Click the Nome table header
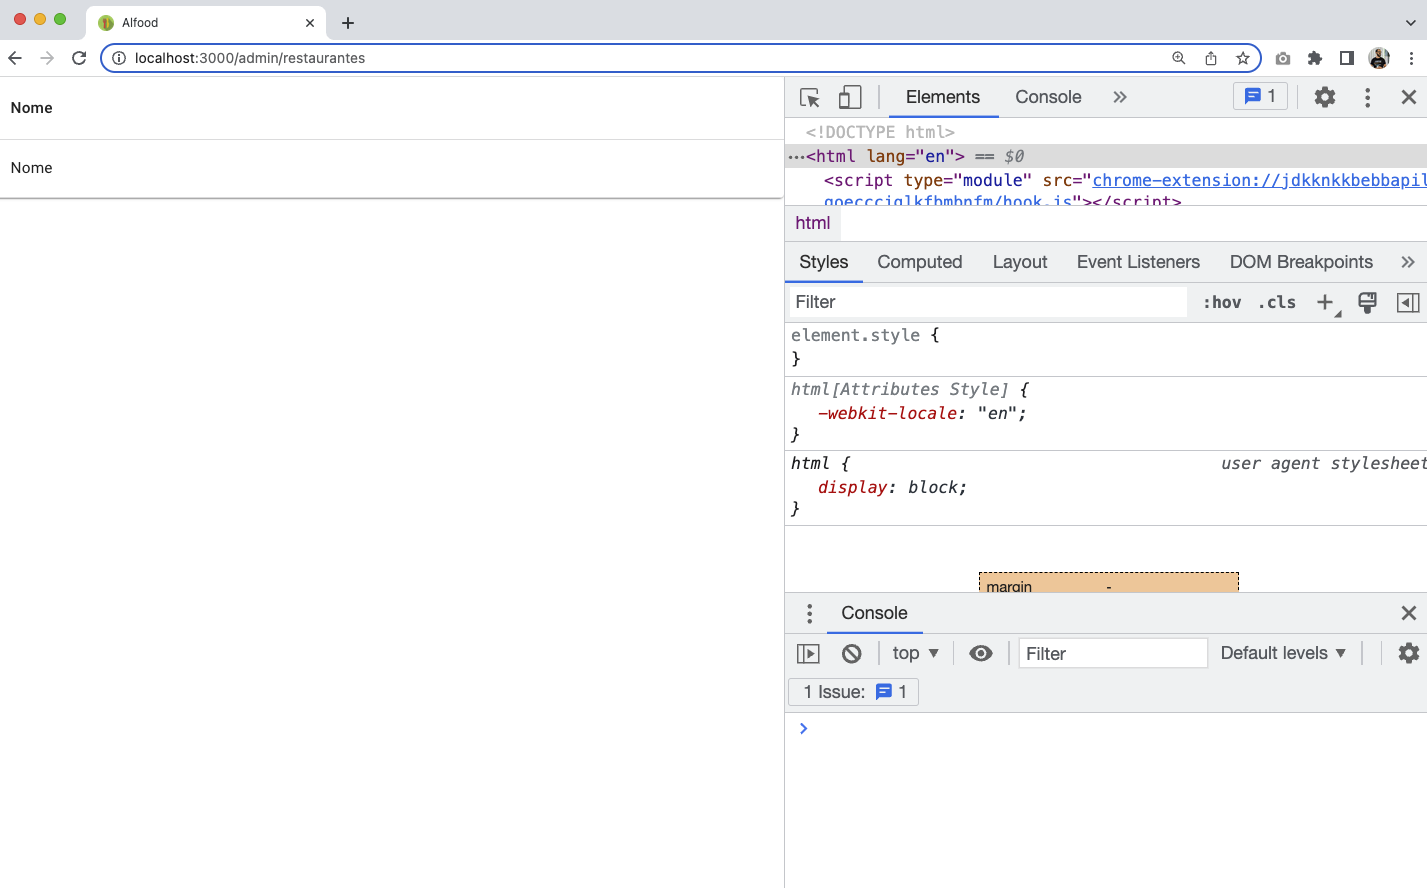Image resolution: width=1427 pixels, height=888 pixels. 32,108
